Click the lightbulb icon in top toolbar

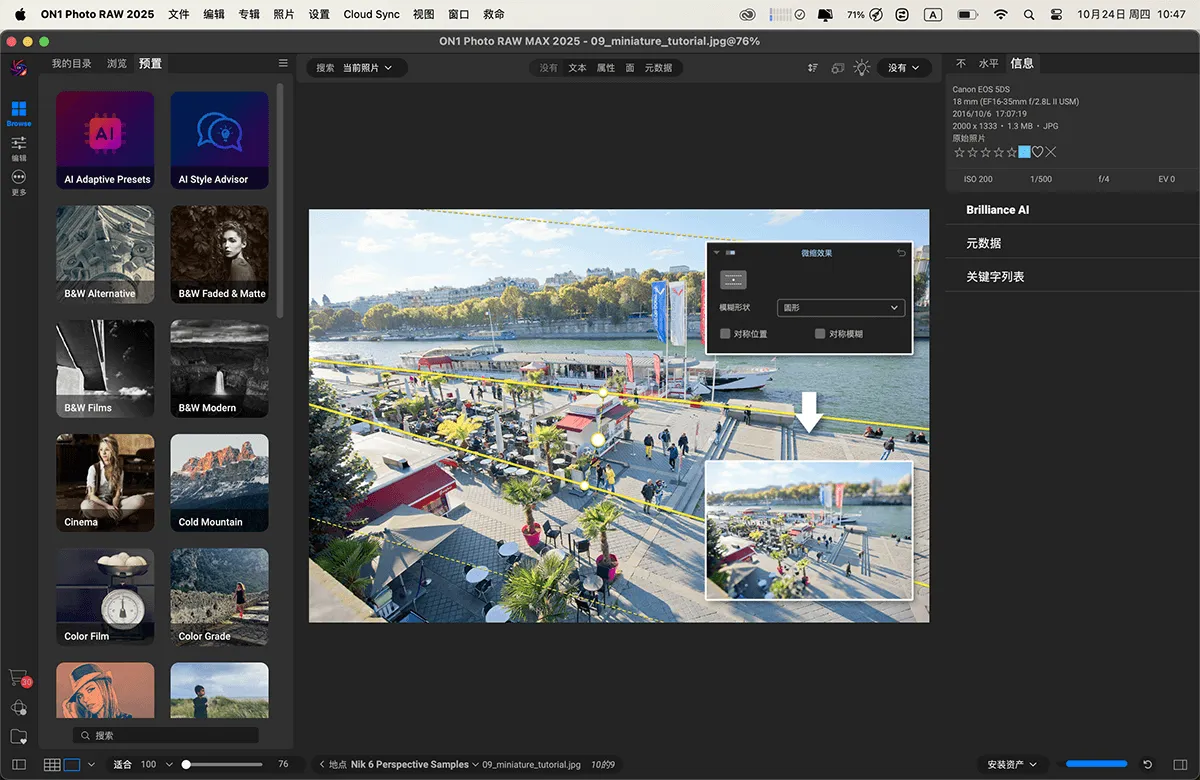861,68
